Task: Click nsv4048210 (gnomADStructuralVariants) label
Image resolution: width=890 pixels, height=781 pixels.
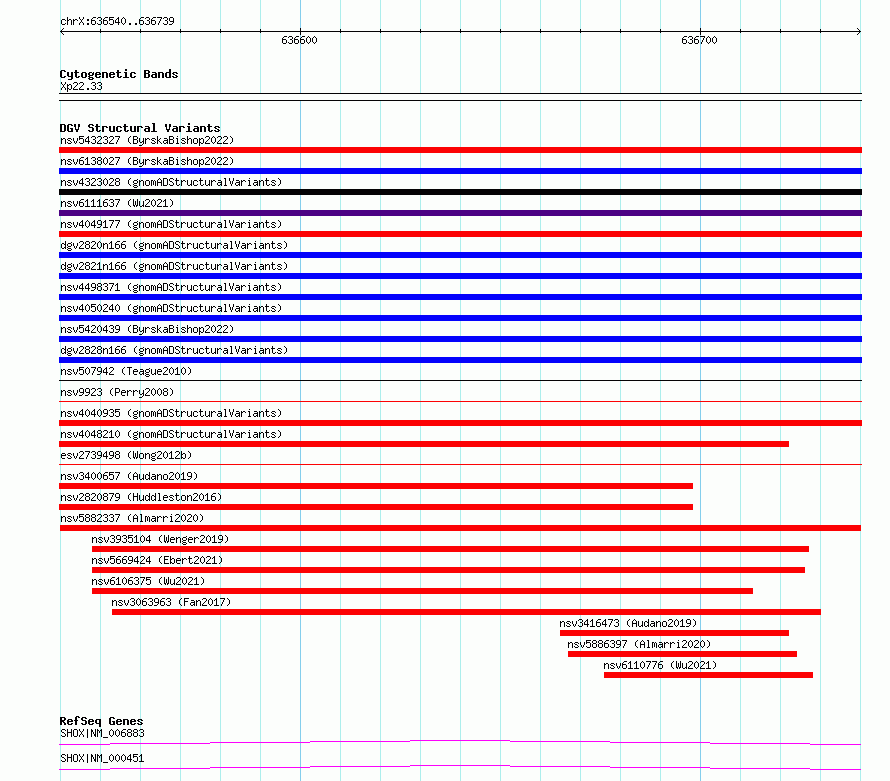Action: (x=171, y=434)
